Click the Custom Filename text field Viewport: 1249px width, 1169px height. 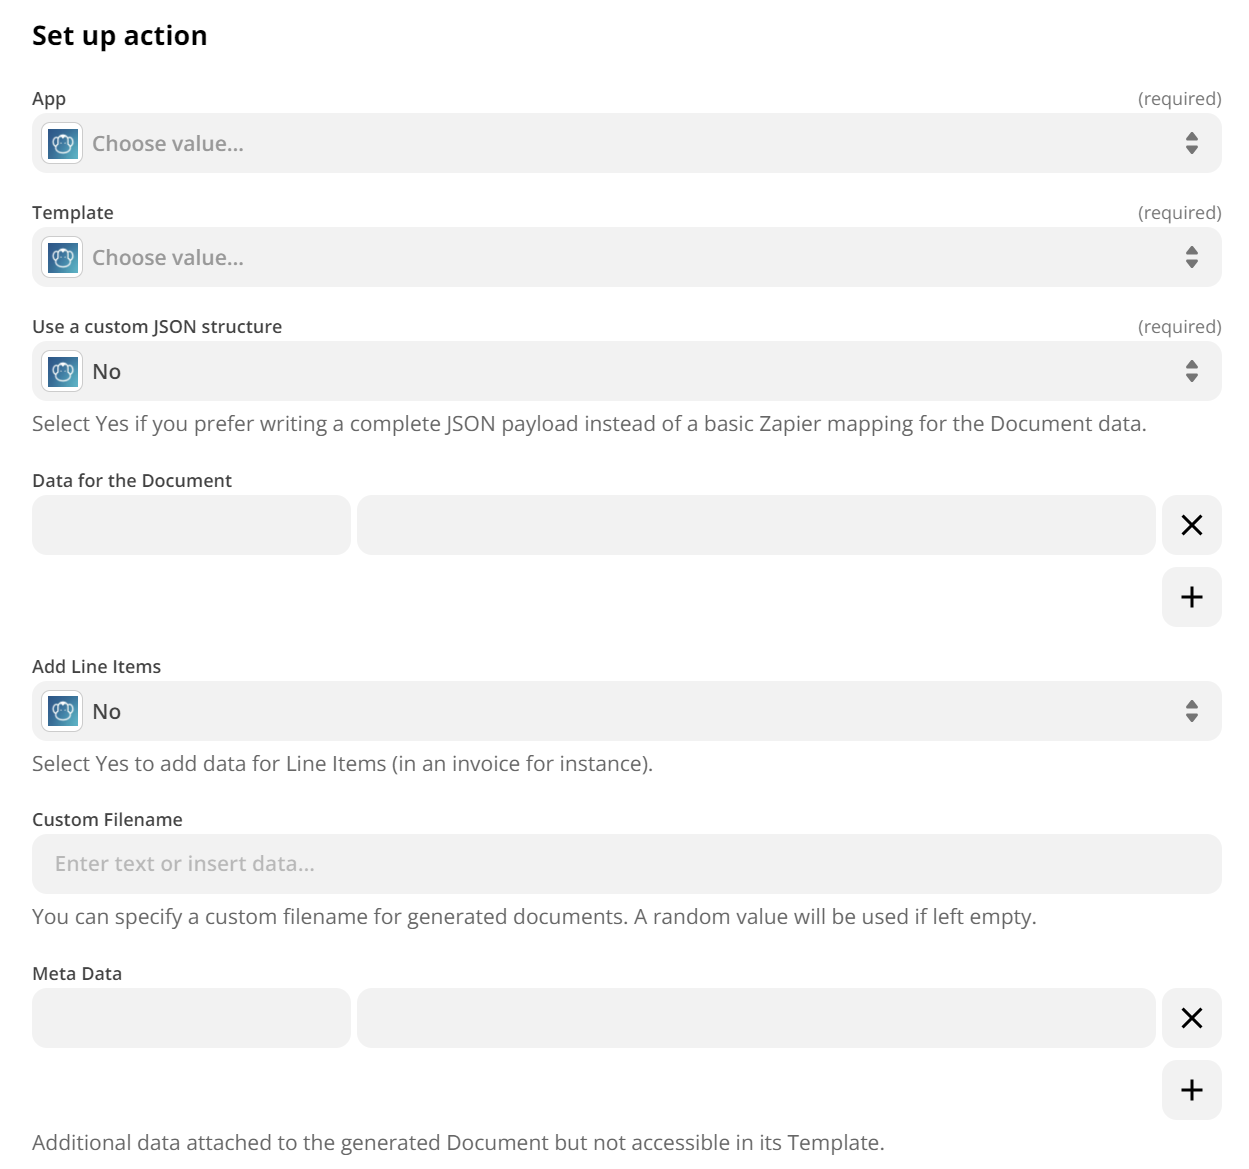click(x=626, y=864)
